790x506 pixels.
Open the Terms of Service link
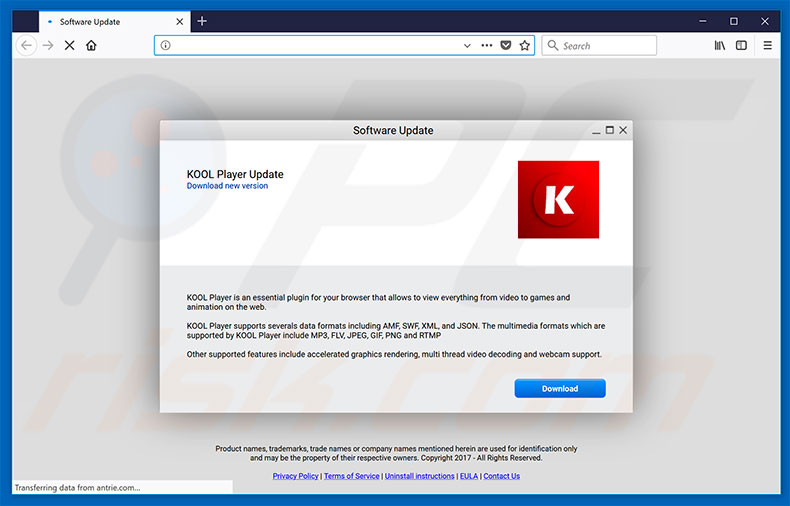click(x=352, y=476)
